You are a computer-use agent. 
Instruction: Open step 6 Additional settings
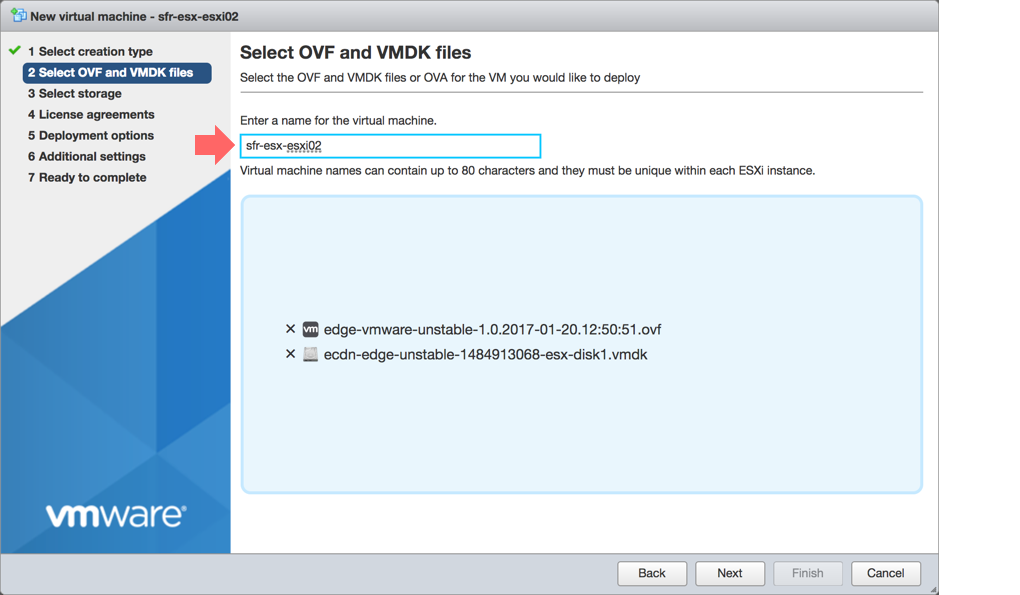pos(87,157)
